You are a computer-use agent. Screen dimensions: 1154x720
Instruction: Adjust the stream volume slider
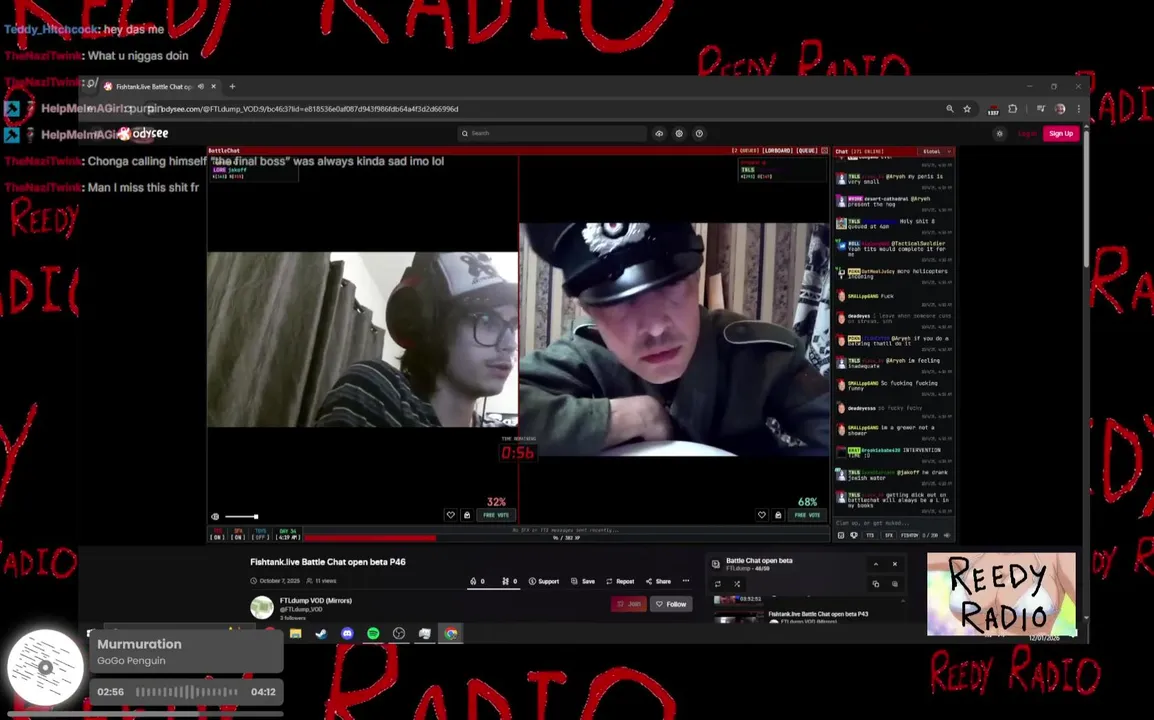point(241,517)
